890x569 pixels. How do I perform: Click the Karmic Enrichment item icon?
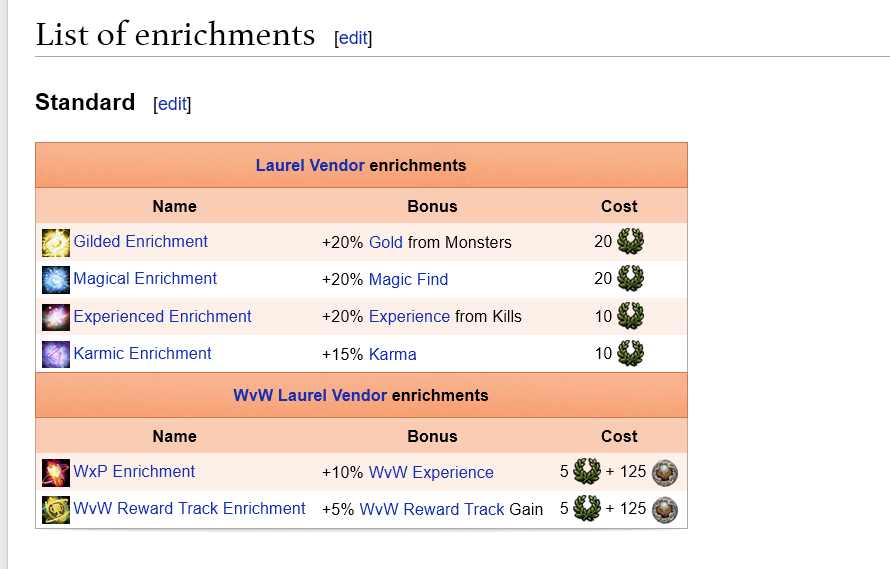(56, 354)
